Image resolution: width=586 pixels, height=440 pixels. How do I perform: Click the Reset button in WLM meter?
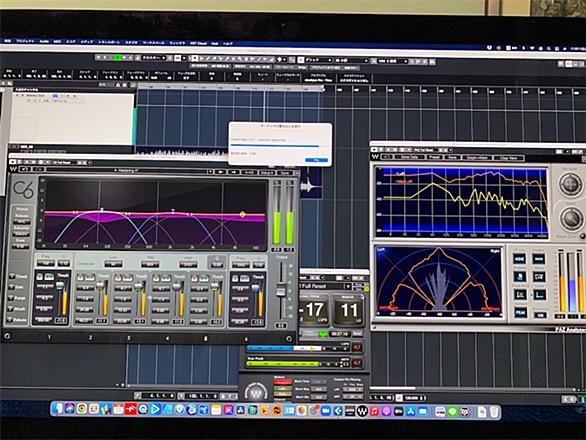[357, 334]
